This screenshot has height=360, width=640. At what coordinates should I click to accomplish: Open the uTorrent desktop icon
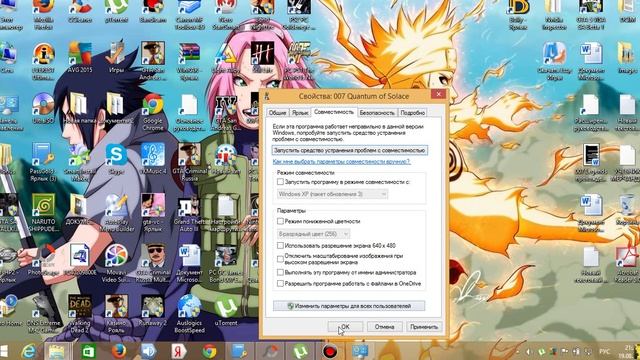pyautogui.click(x=226, y=311)
